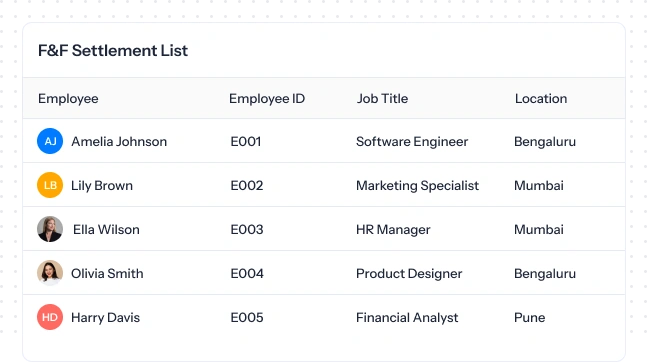Screen dimensions: 647x362
Task: Sort by the Job Title column header
Action: point(382,99)
